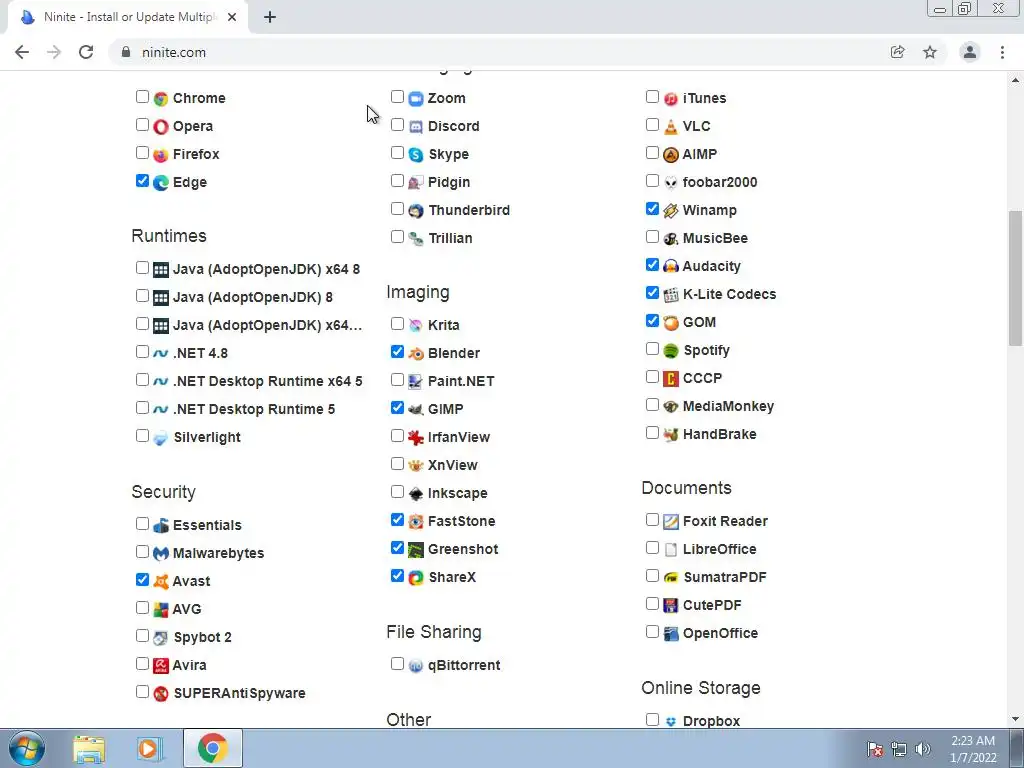Click the Zoom app icon
1024x768 pixels.
(416, 99)
